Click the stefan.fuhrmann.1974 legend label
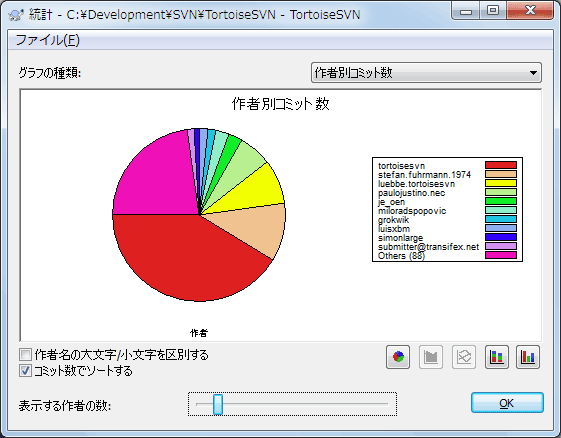This screenshot has width=561, height=438. (424, 175)
